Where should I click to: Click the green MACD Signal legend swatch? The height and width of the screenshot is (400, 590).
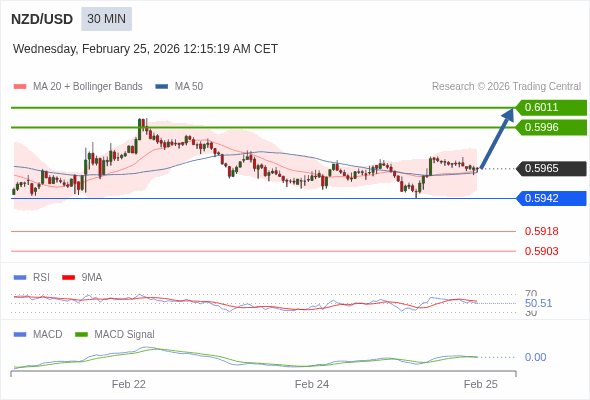coord(81,335)
